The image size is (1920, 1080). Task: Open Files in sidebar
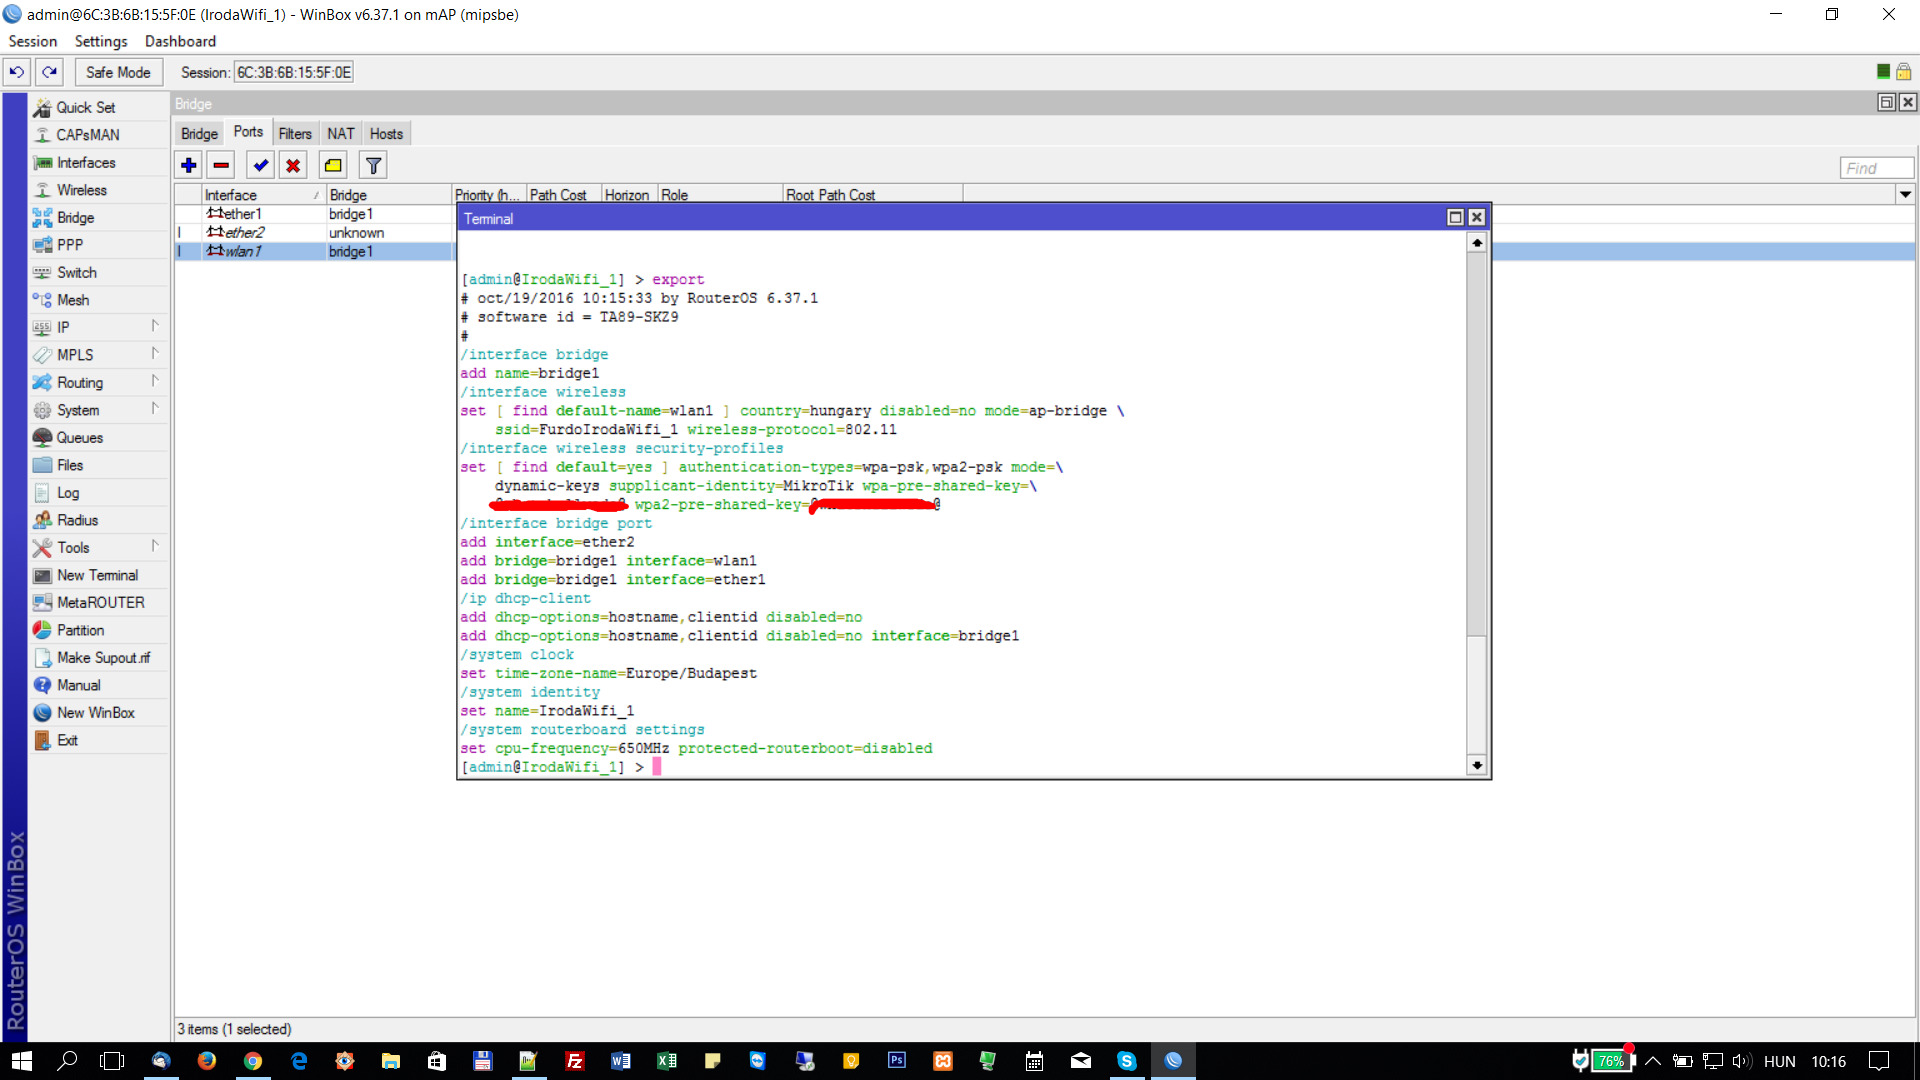pyautogui.click(x=69, y=465)
